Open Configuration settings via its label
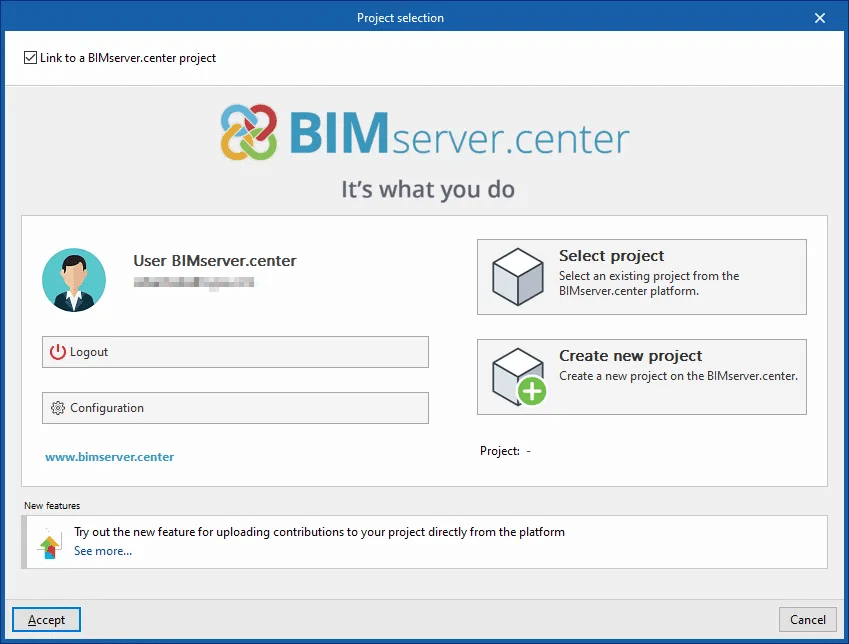 tap(107, 408)
